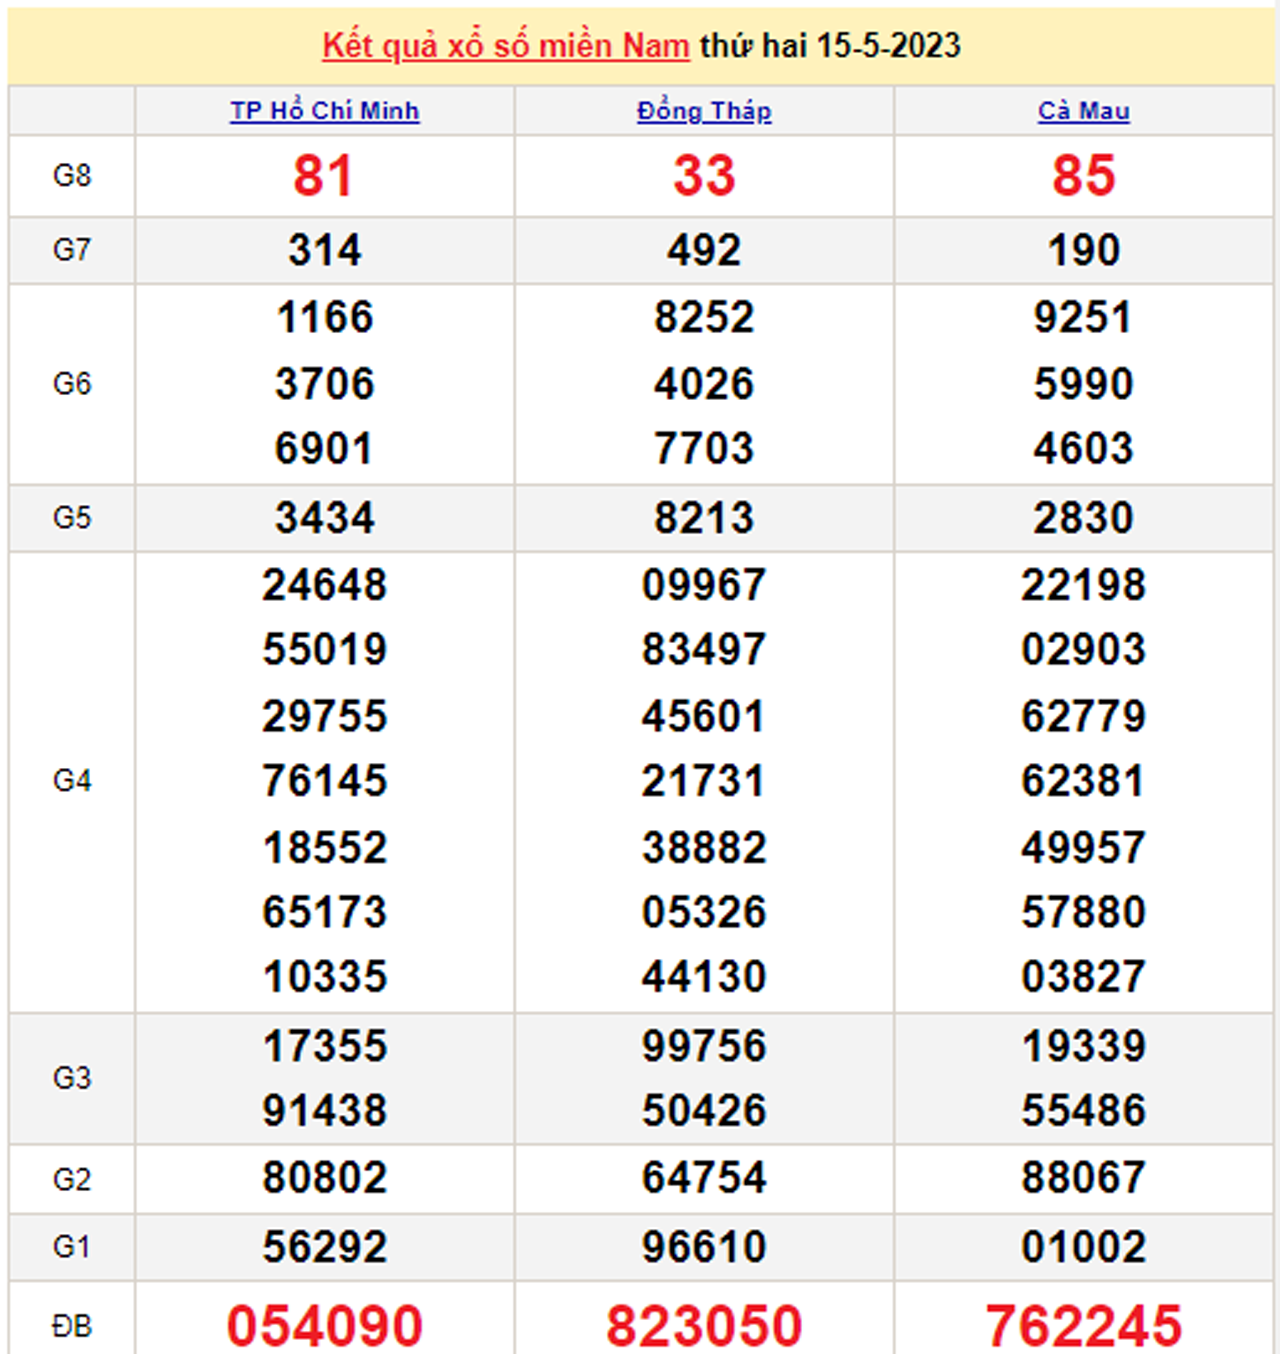Select the G7 row label
This screenshot has width=1280, height=1354.
pos(72,250)
